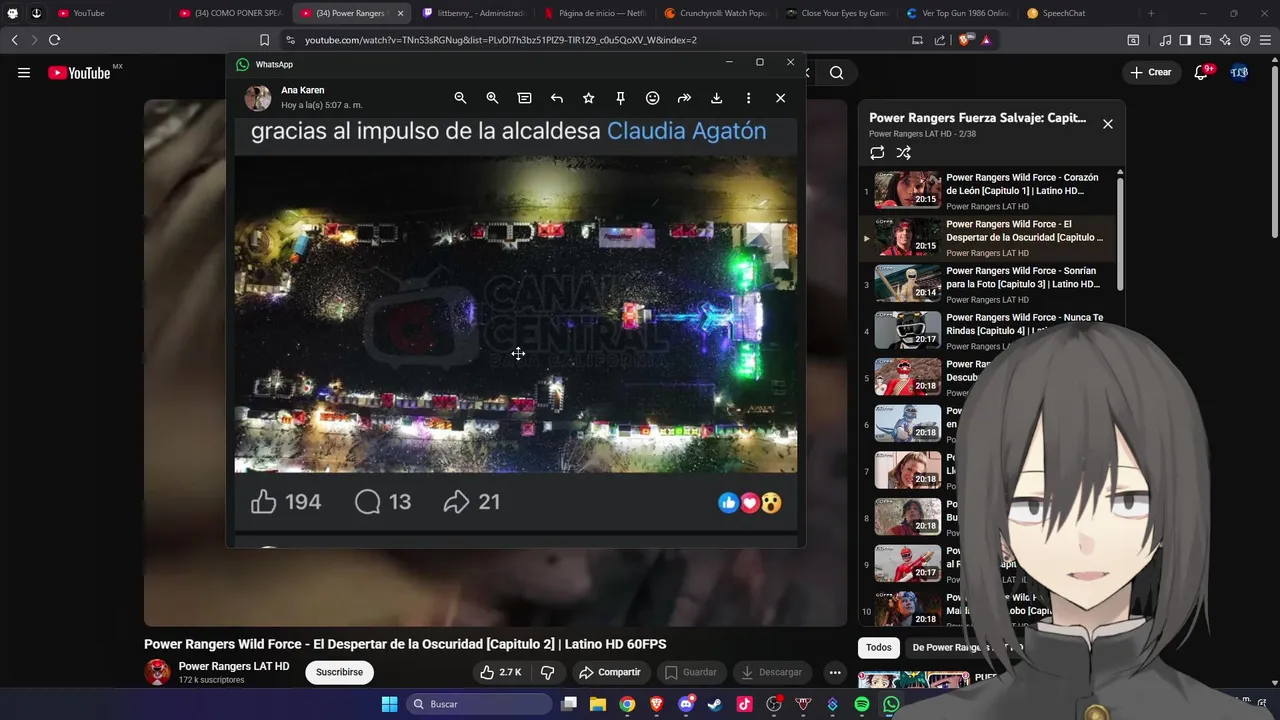Click the Compartir share button

[609, 672]
